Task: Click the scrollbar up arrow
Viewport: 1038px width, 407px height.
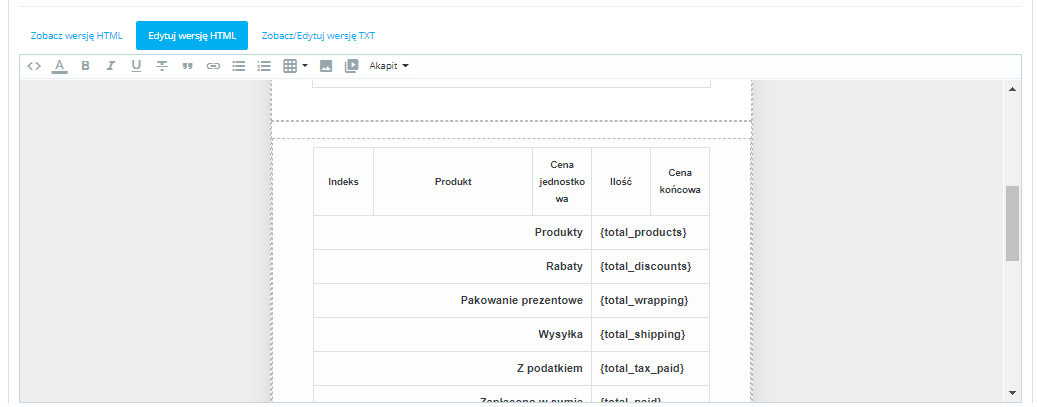Action: pyautogui.click(x=1012, y=90)
